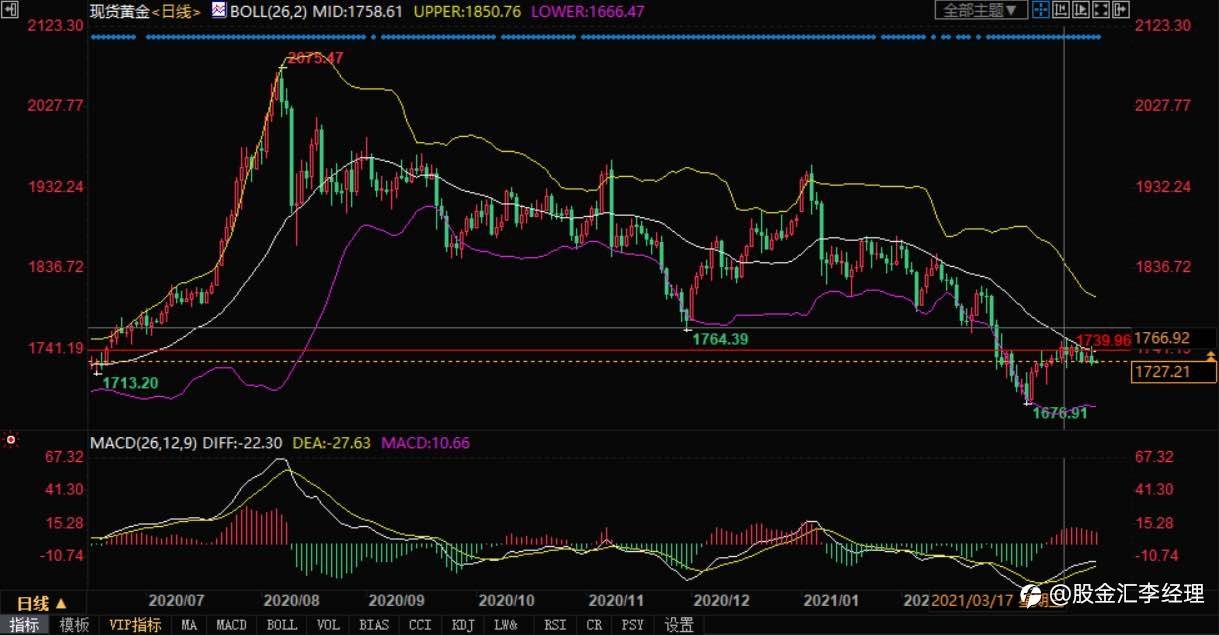
Task: Click the orange price alert arrow at 1727.21
Action: tap(1212, 356)
